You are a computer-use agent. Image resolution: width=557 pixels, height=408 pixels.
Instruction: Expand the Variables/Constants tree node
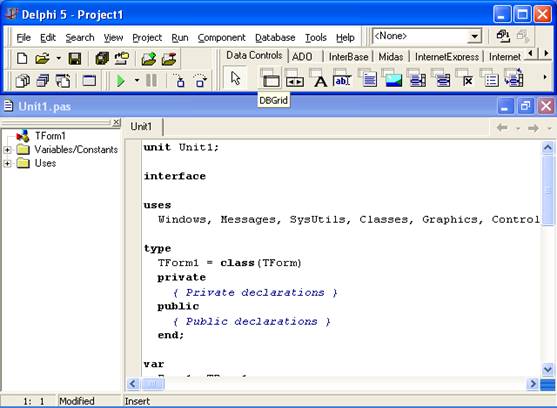(x=7, y=150)
